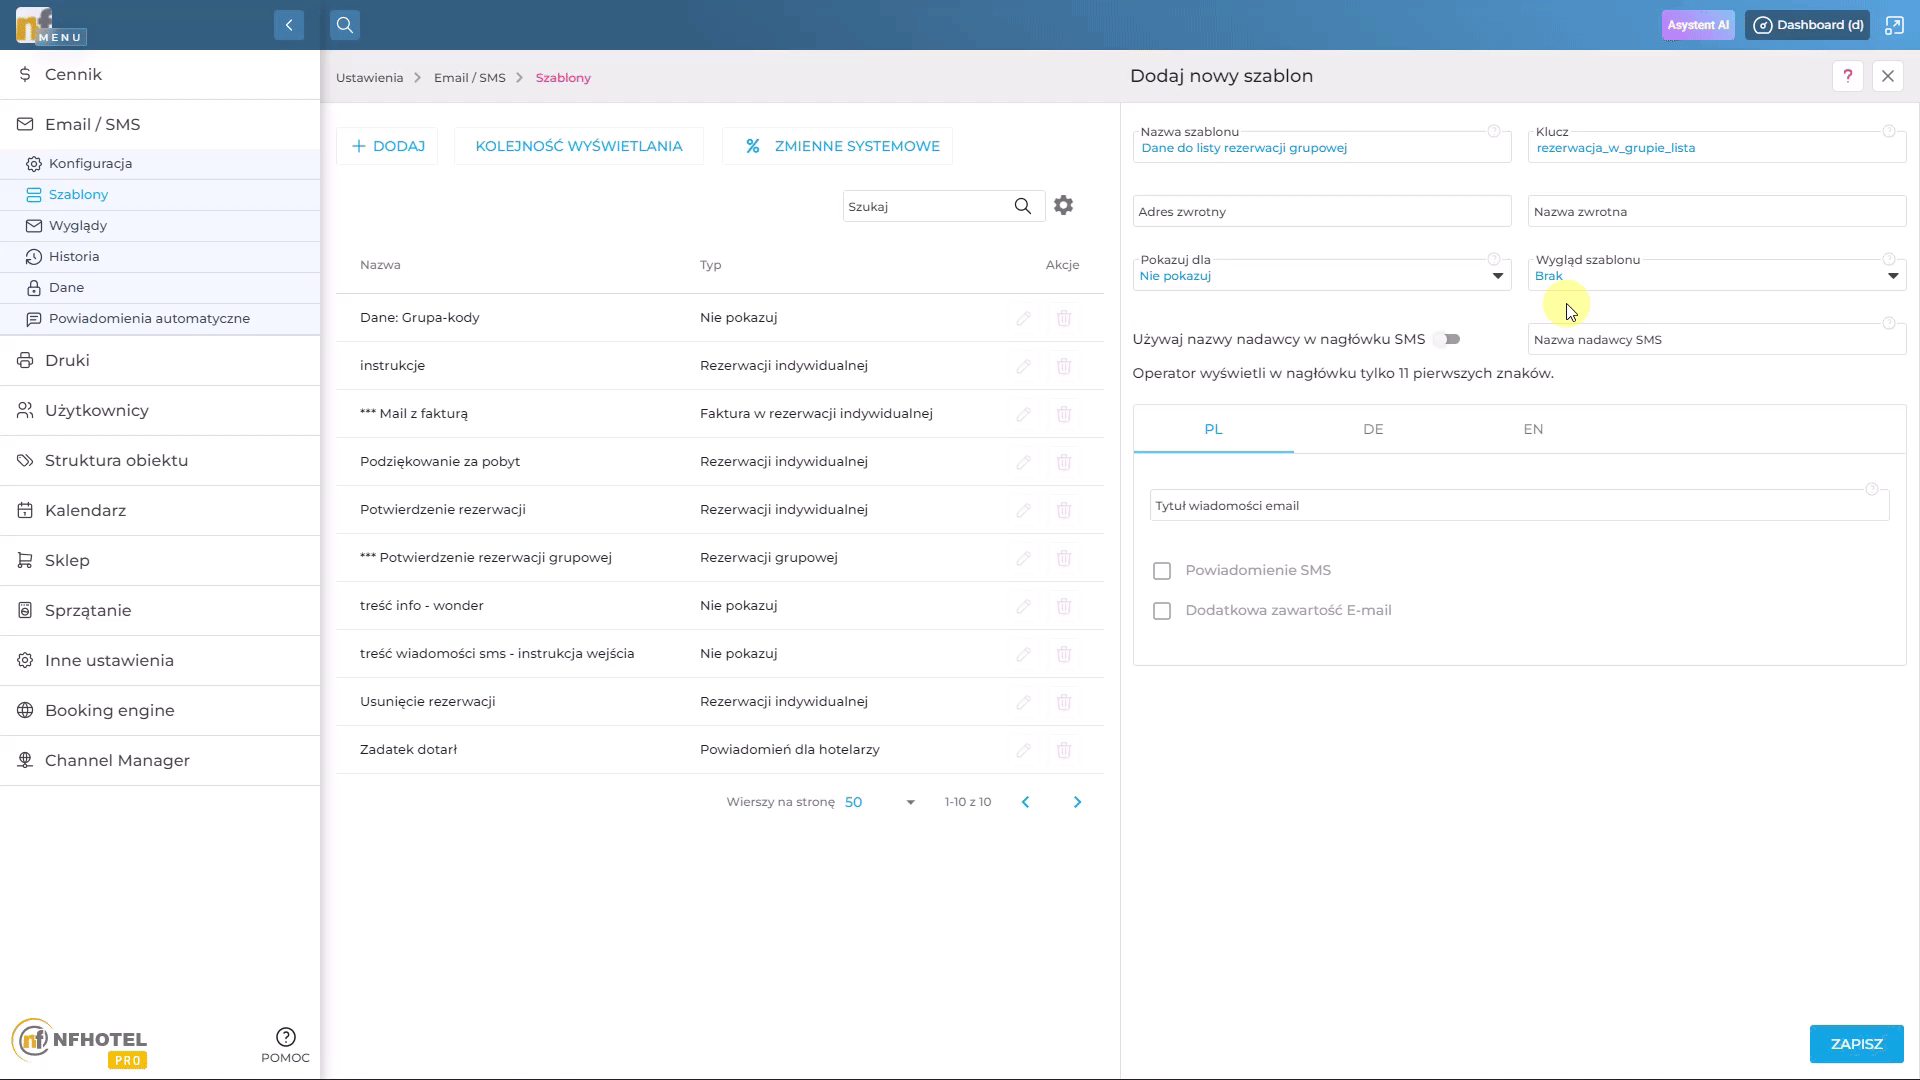1920x1080 pixels.
Task: Switch to the DE language tab
Action: pos(1373,429)
